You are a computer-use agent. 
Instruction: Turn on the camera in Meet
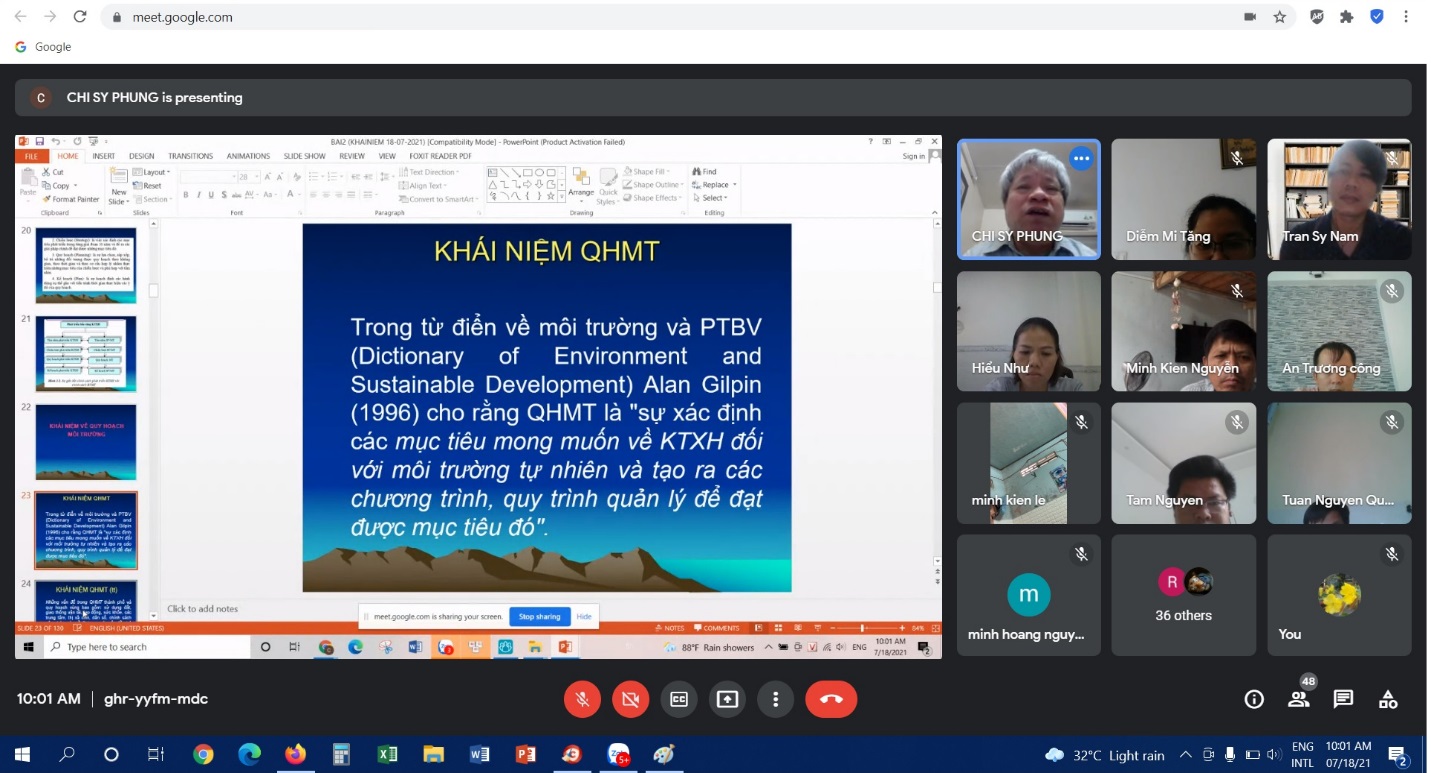click(630, 699)
